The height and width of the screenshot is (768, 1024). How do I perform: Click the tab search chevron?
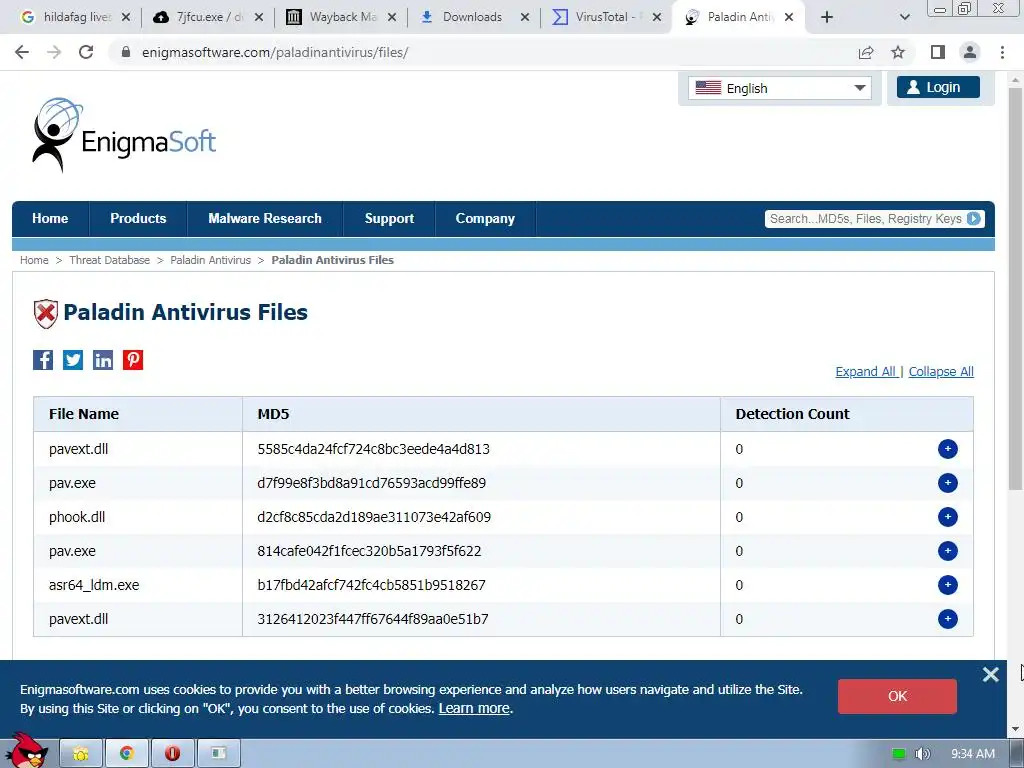point(904,17)
